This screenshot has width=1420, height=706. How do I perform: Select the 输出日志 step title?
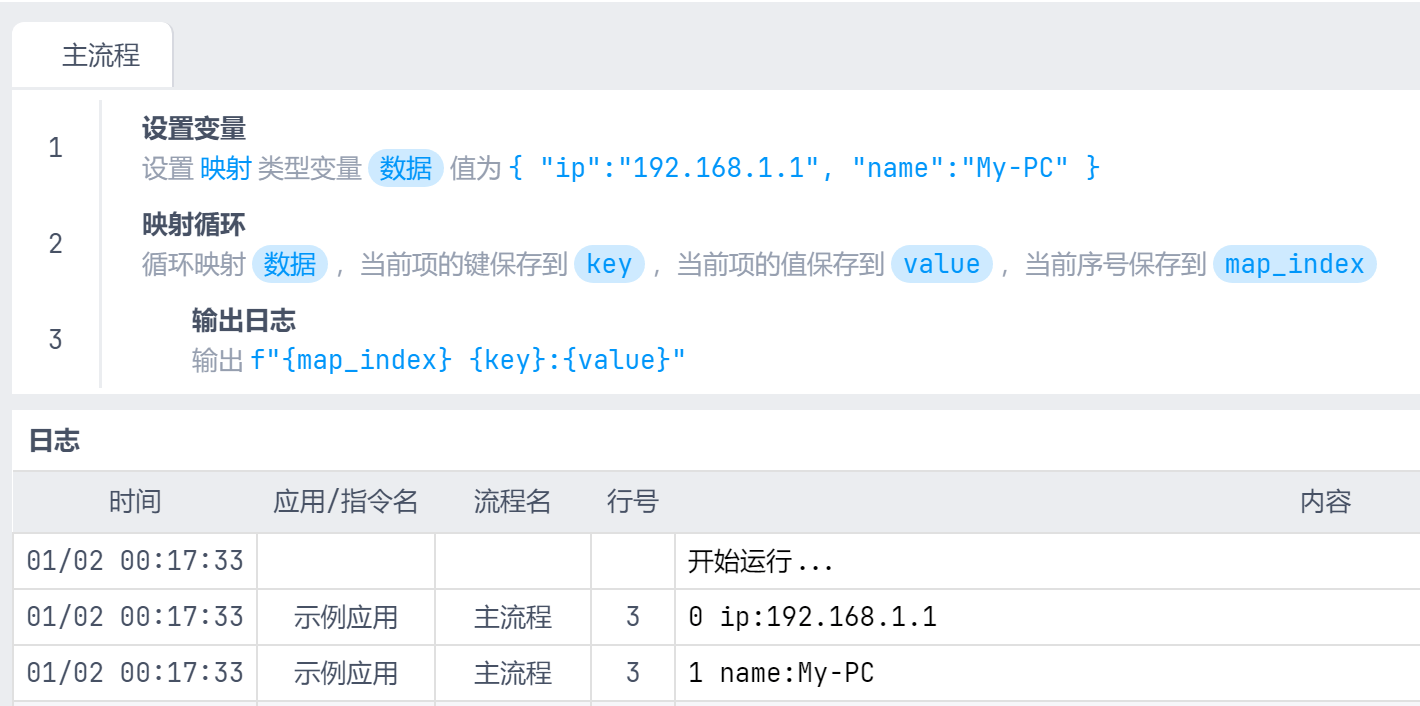click(x=243, y=320)
